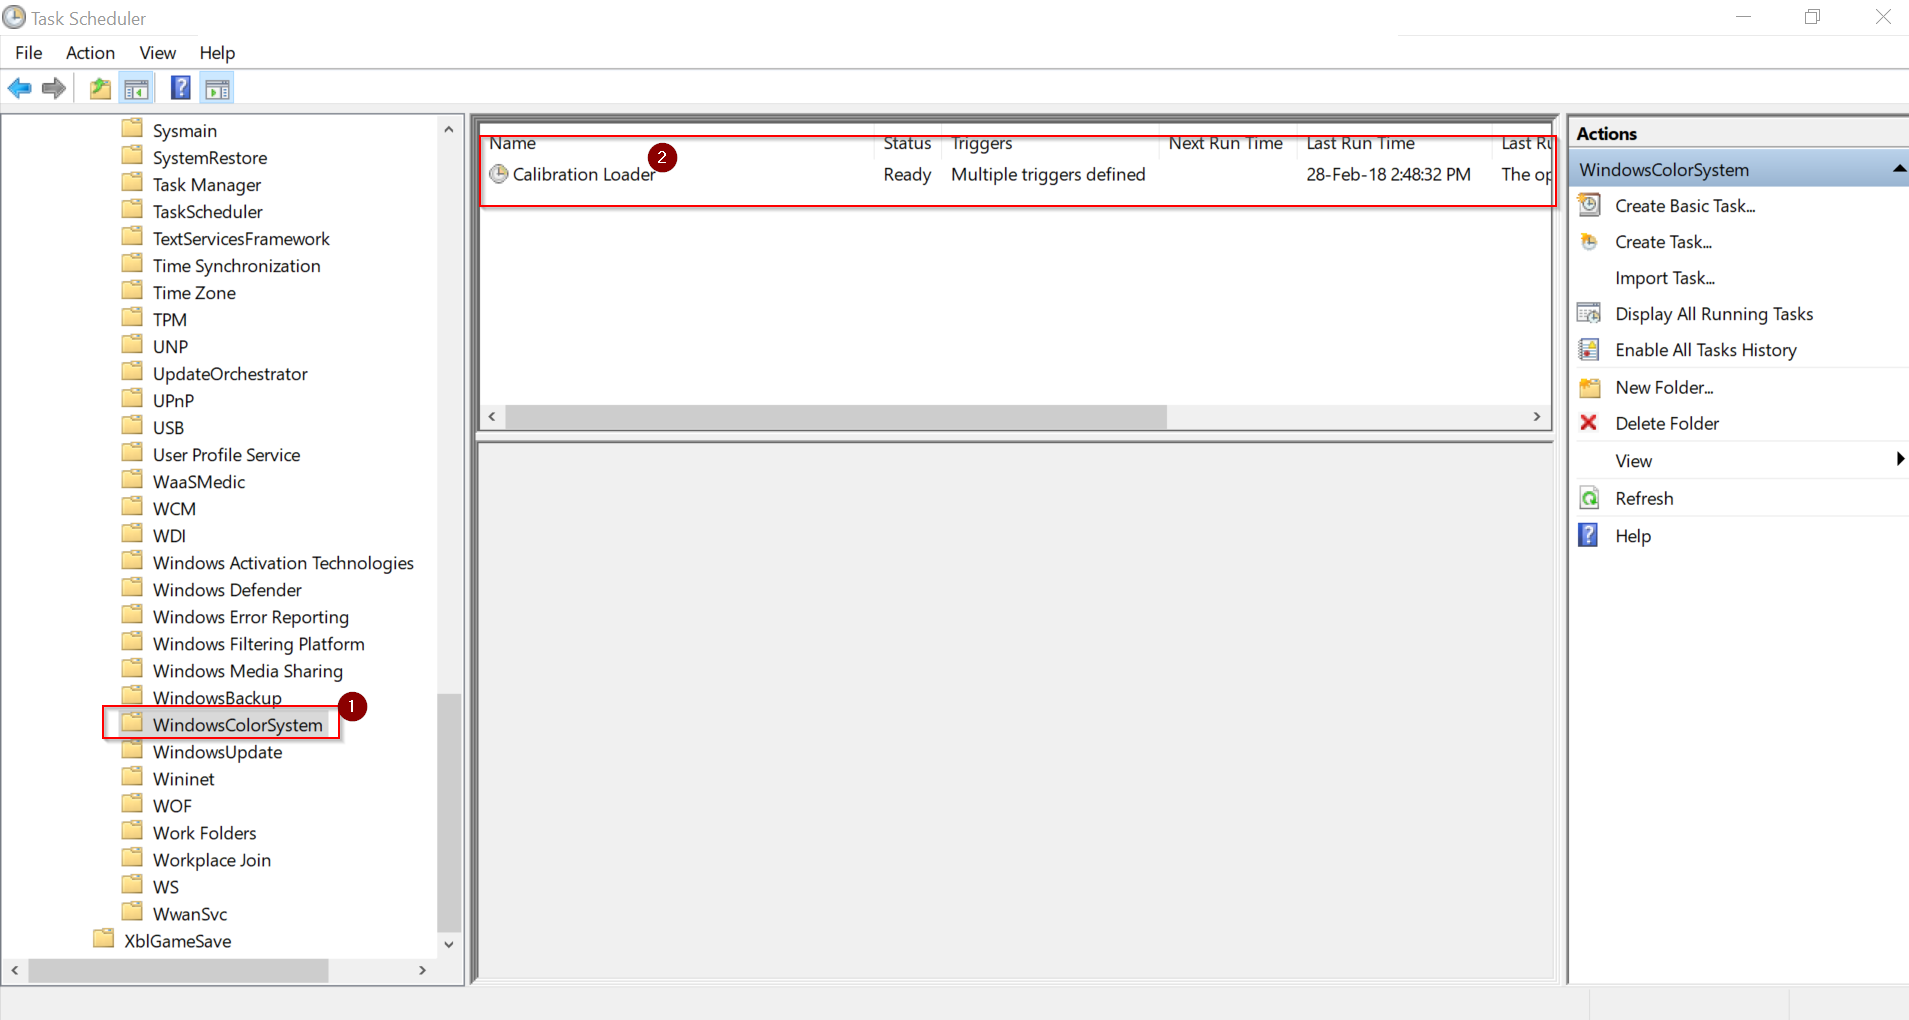The width and height of the screenshot is (1909, 1020).
Task: Click the New Folder icon in Actions pane
Action: pos(1589,386)
